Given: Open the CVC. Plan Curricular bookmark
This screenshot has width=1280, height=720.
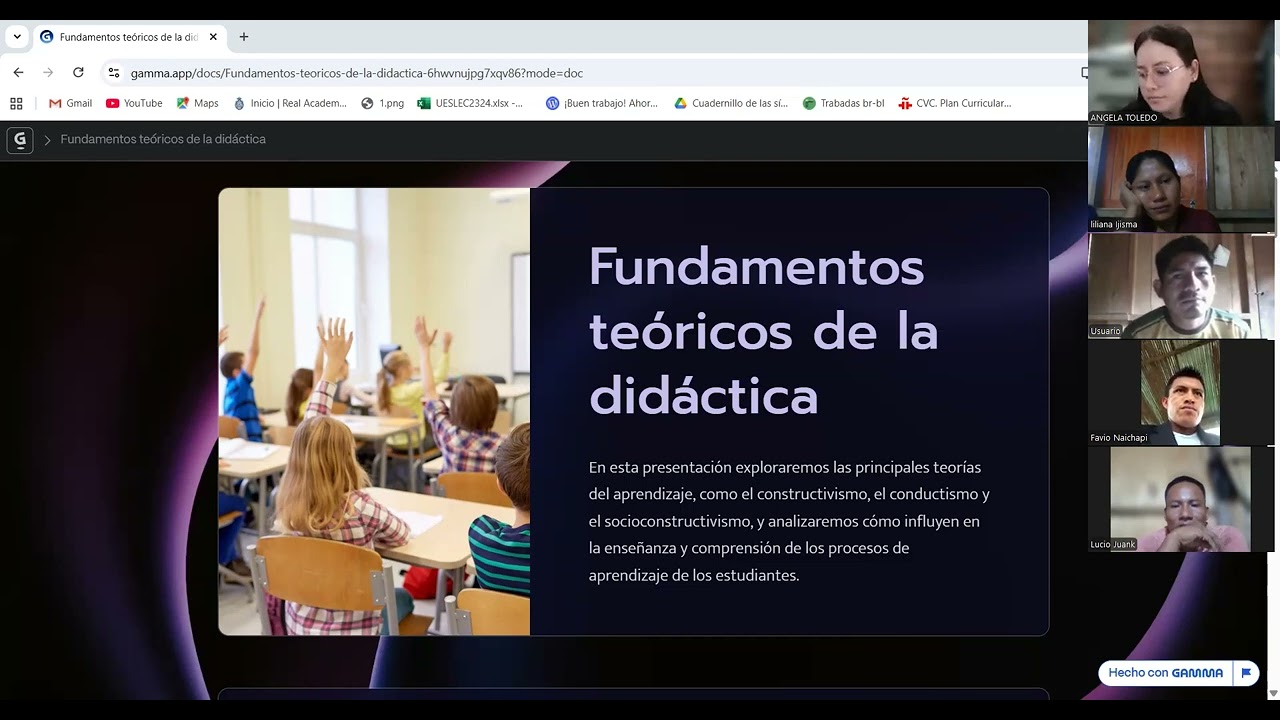Looking at the screenshot, I should point(955,103).
